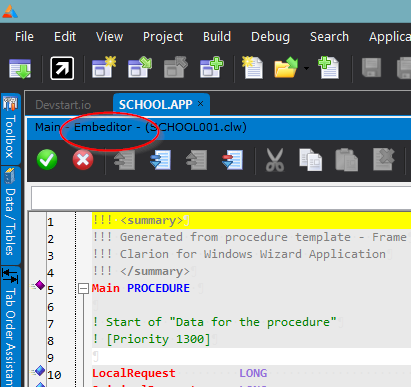411x387 pixels.
Task: Close the SCHOOL.APP tab
Action: [200, 104]
